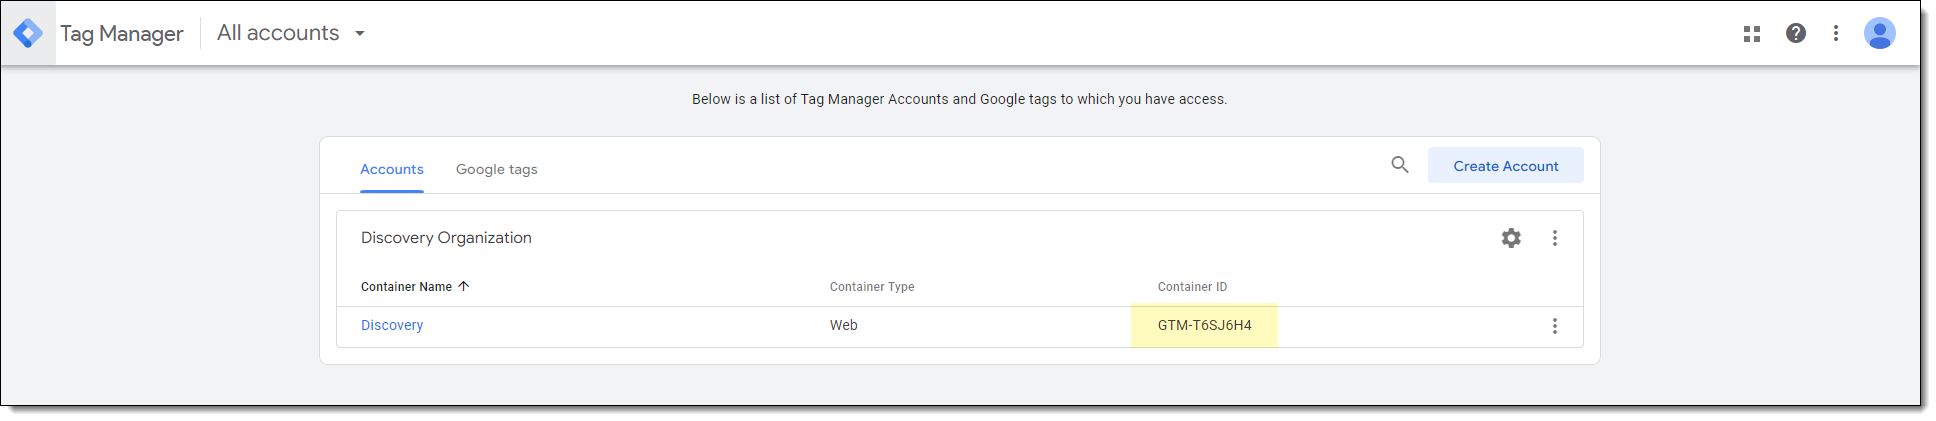Open Discovery Organization account settings gear
This screenshot has width=1936, height=421.
(x=1511, y=238)
